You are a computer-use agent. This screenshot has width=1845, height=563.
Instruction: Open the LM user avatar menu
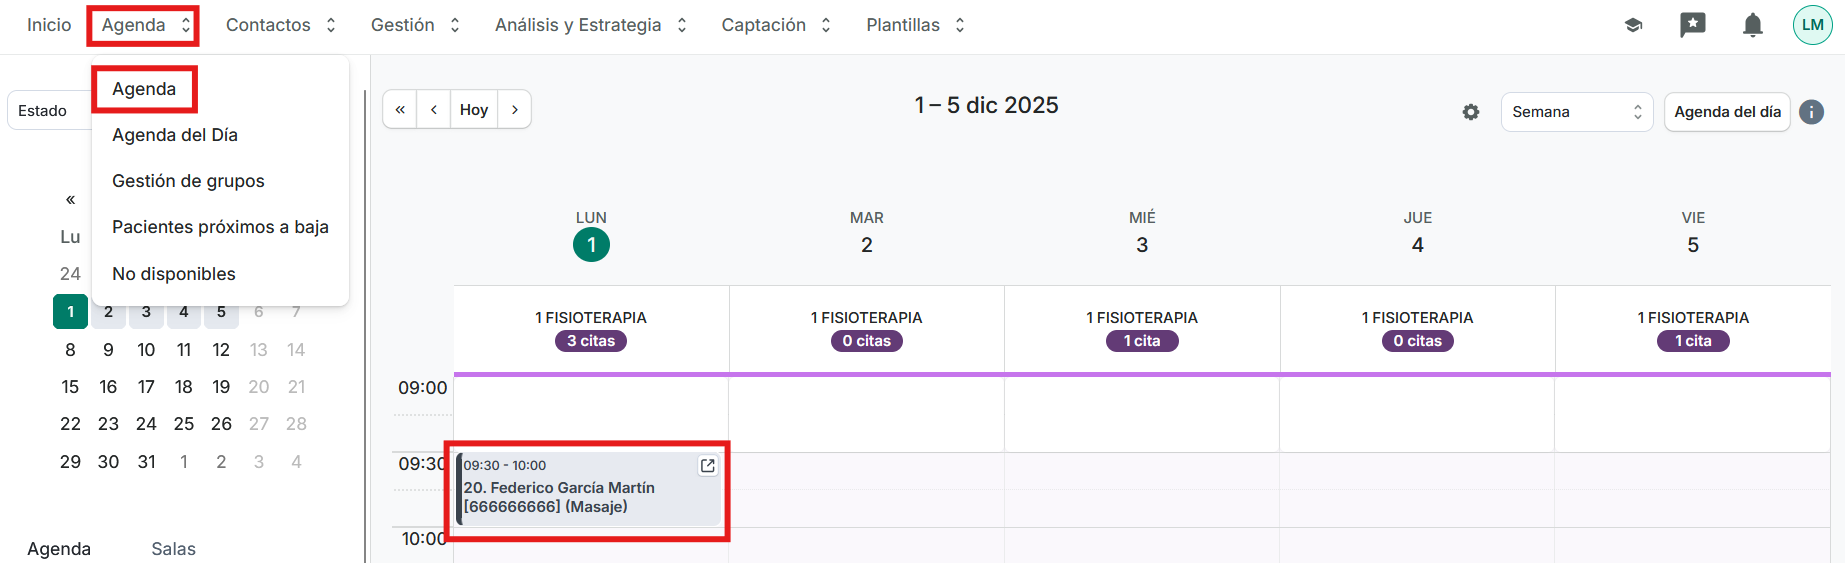pyautogui.click(x=1812, y=25)
